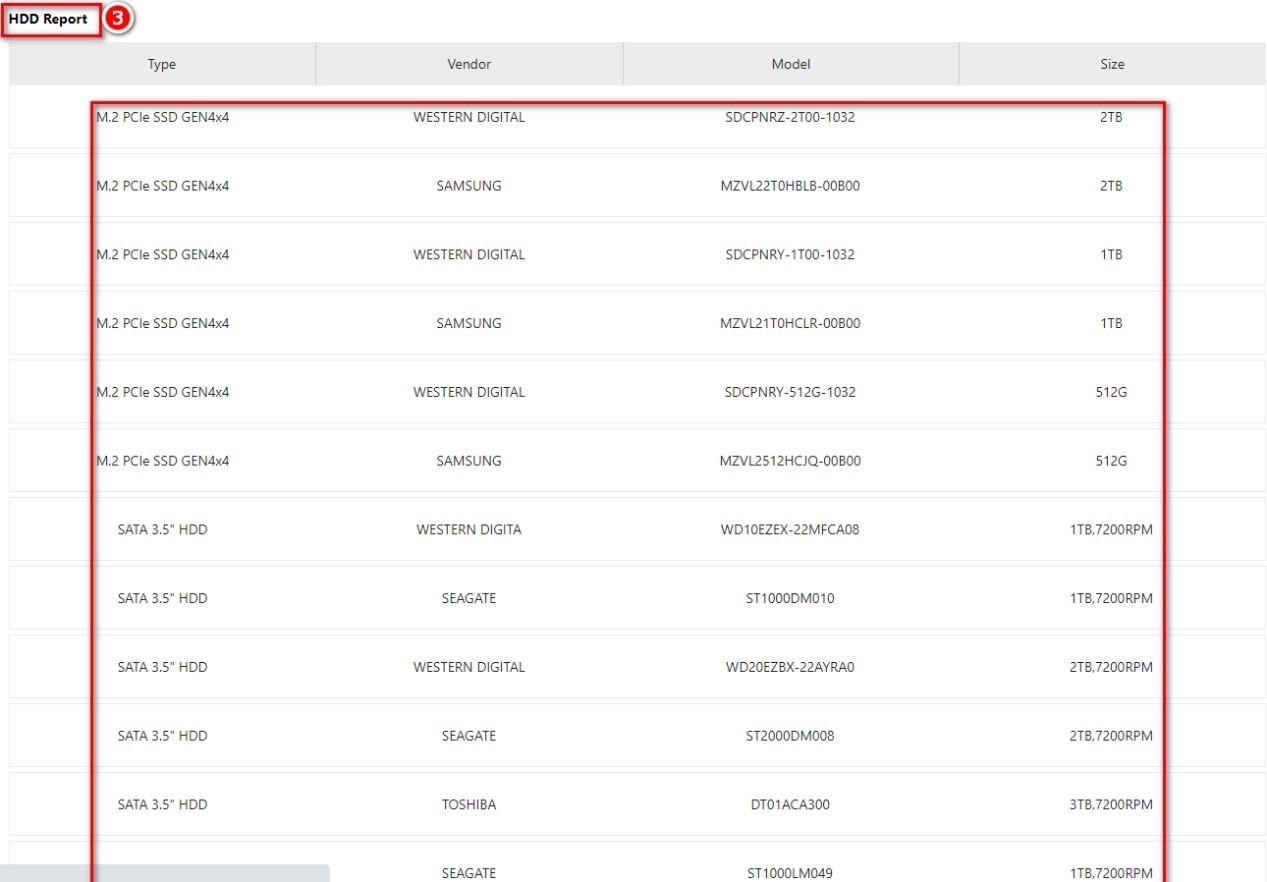
Task: Click vendor SAMSUNG in MZVL22T0HBLB-00B00 row
Action: (469, 186)
